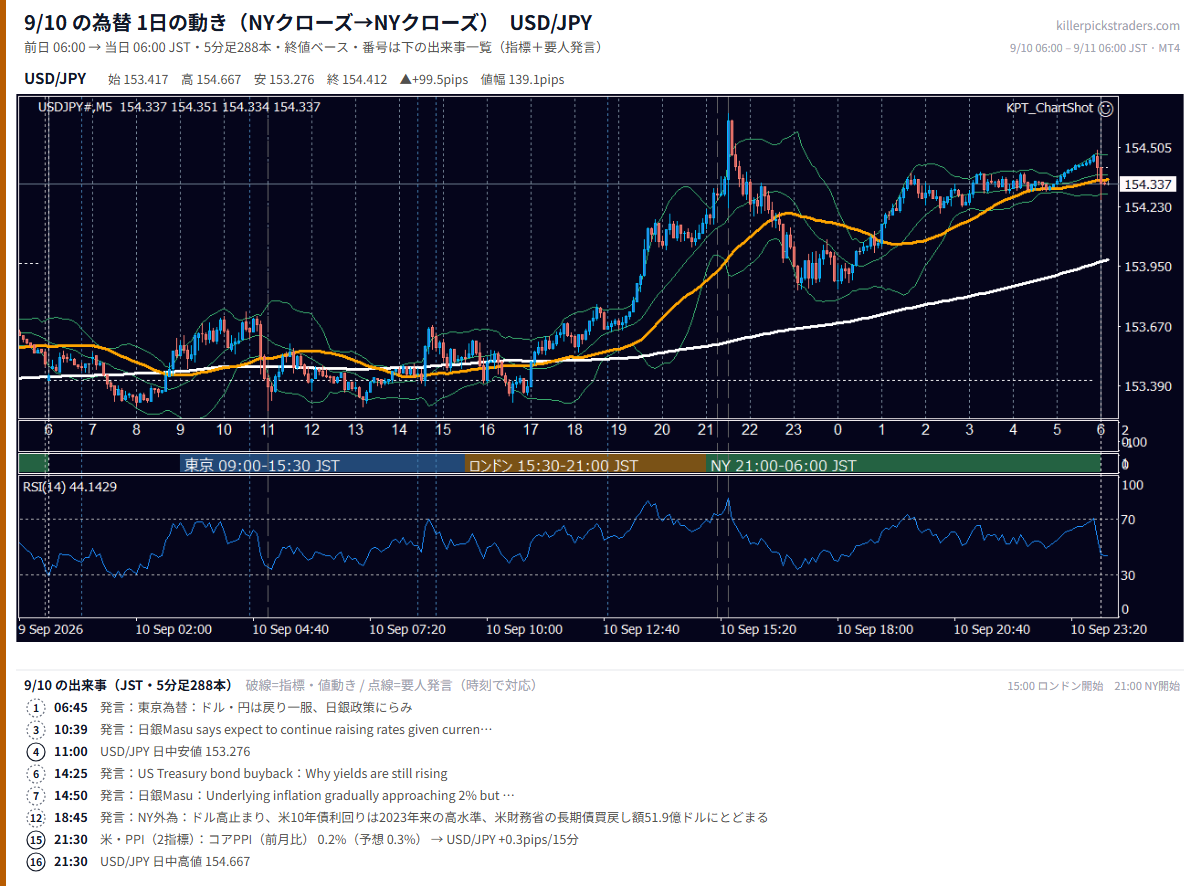Click the USDJPY#,M5 chart symbol label
The width and height of the screenshot is (1200, 886).
75,107
